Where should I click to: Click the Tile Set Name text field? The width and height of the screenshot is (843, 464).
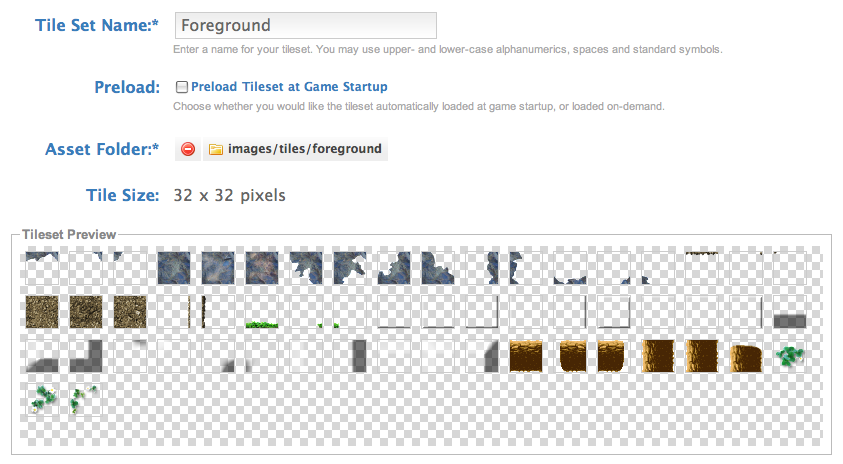[305, 25]
